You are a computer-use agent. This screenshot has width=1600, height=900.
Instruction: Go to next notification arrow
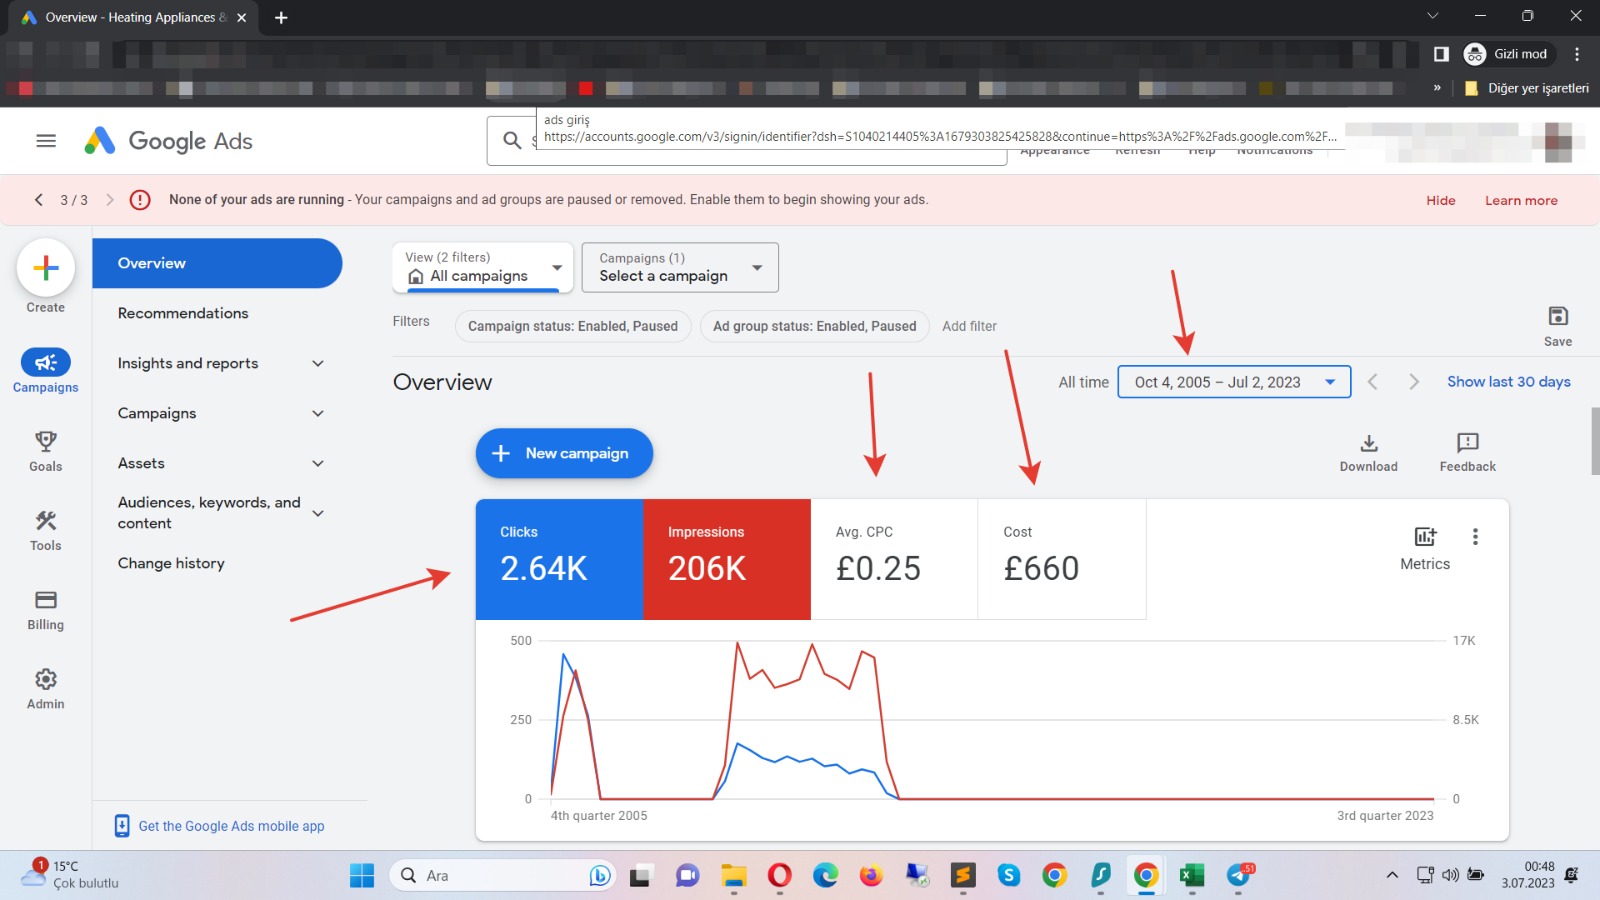[x=110, y=200]
